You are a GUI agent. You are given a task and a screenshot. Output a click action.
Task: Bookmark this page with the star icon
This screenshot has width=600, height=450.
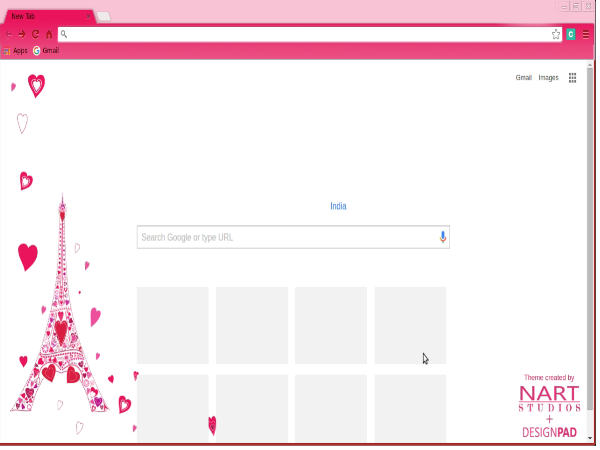556,34
